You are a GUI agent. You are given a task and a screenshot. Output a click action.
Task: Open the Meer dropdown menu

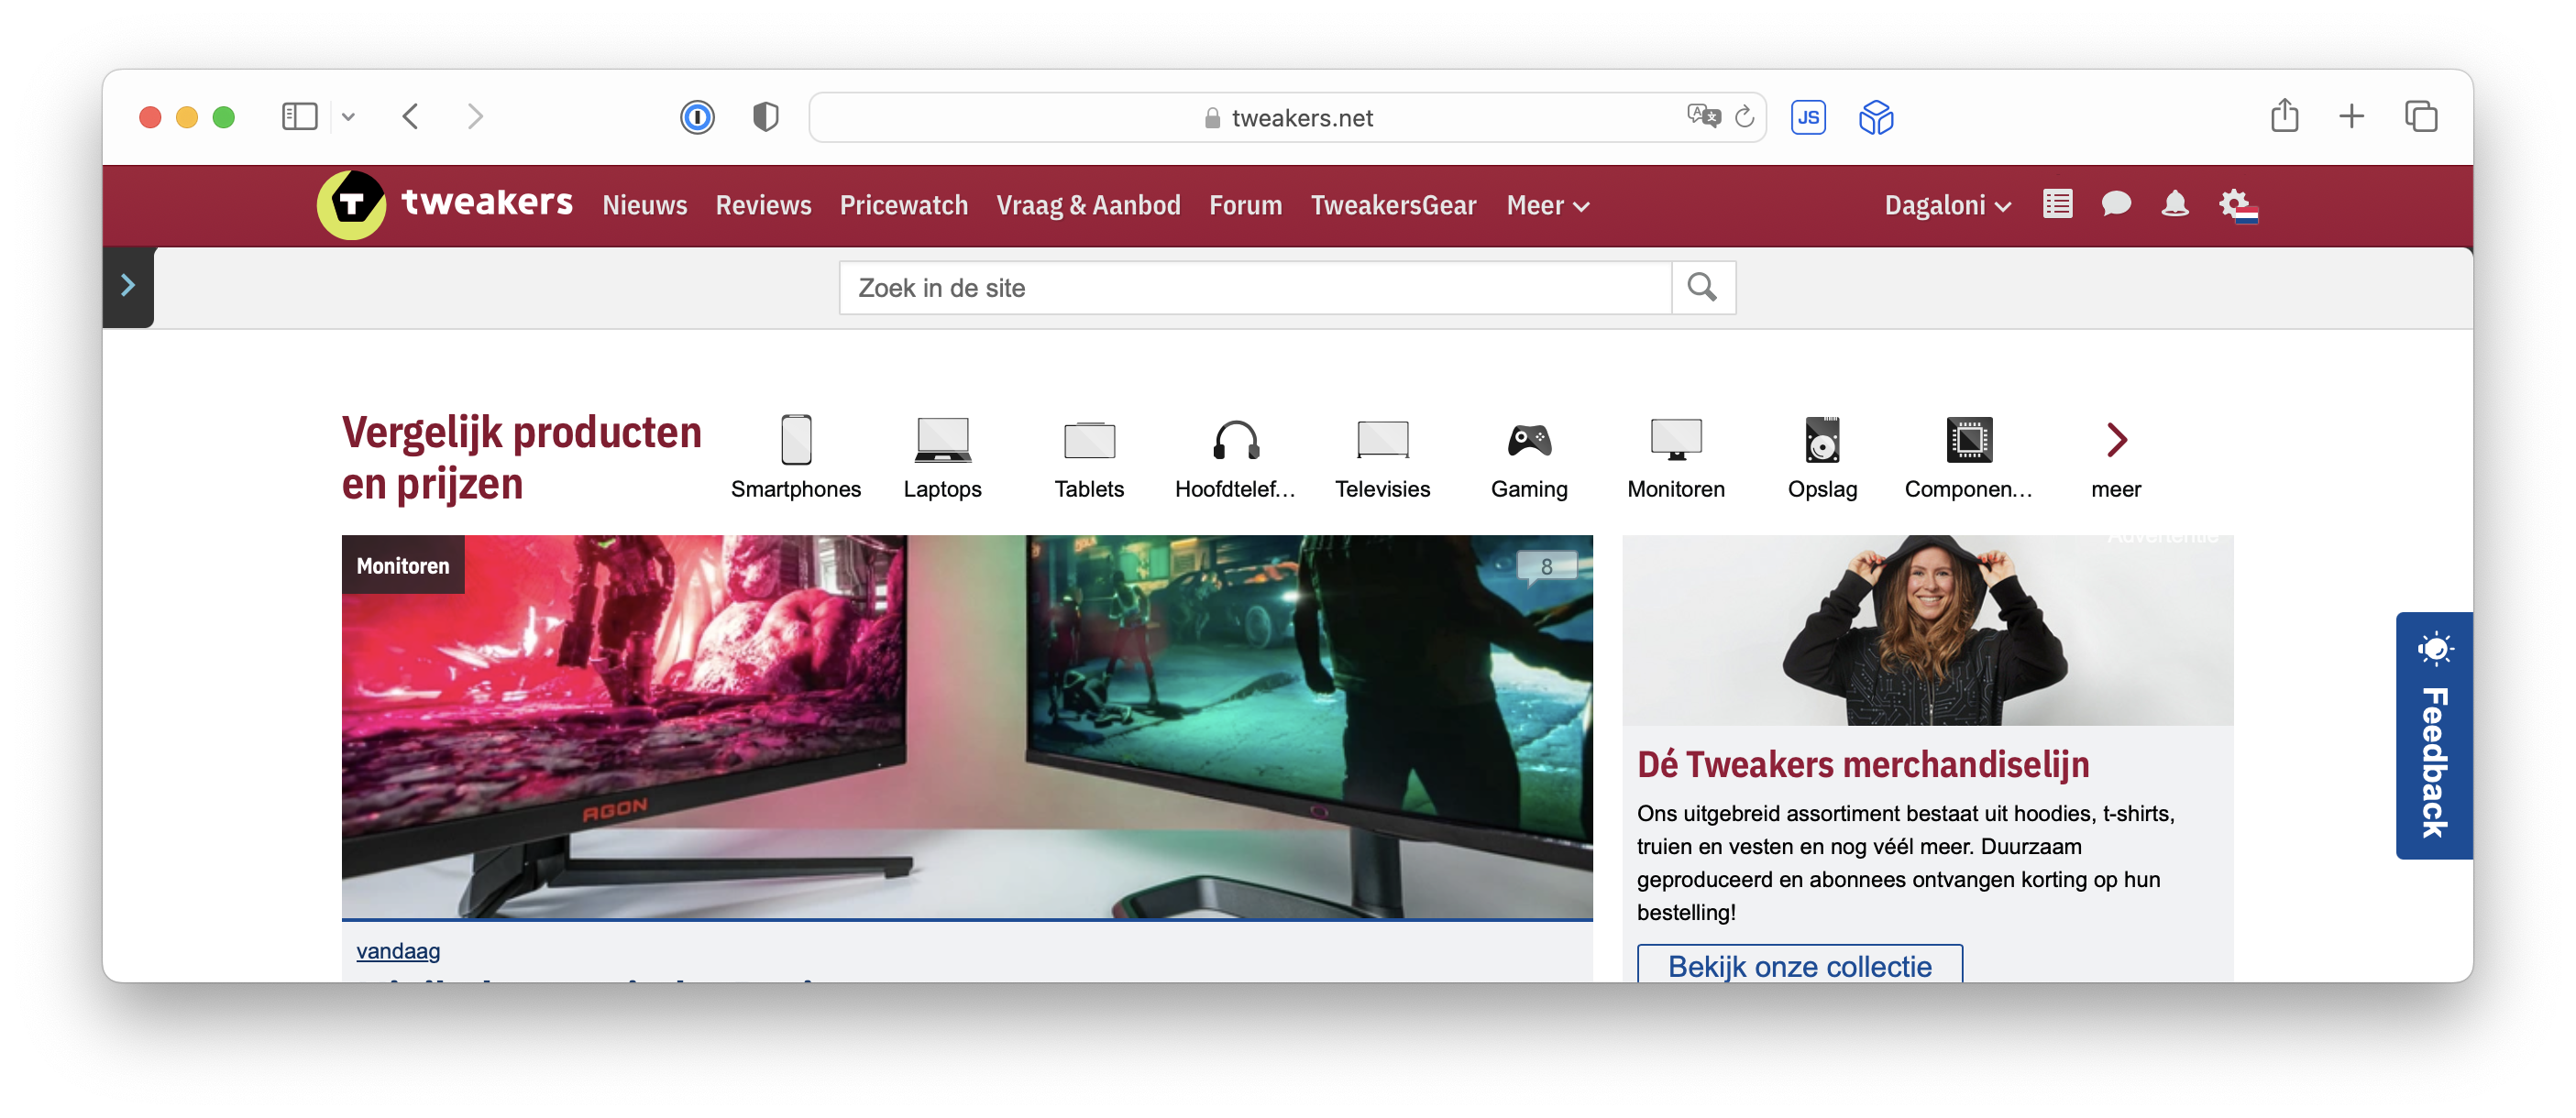coord(1546,205)
